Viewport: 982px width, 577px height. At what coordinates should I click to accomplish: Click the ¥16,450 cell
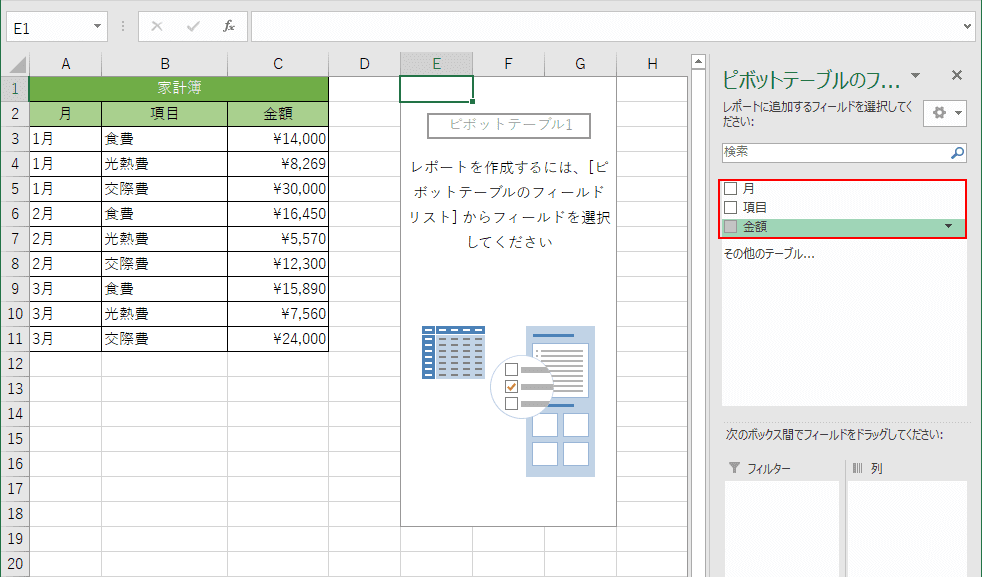pyautogui.click(x=278, y=214)
